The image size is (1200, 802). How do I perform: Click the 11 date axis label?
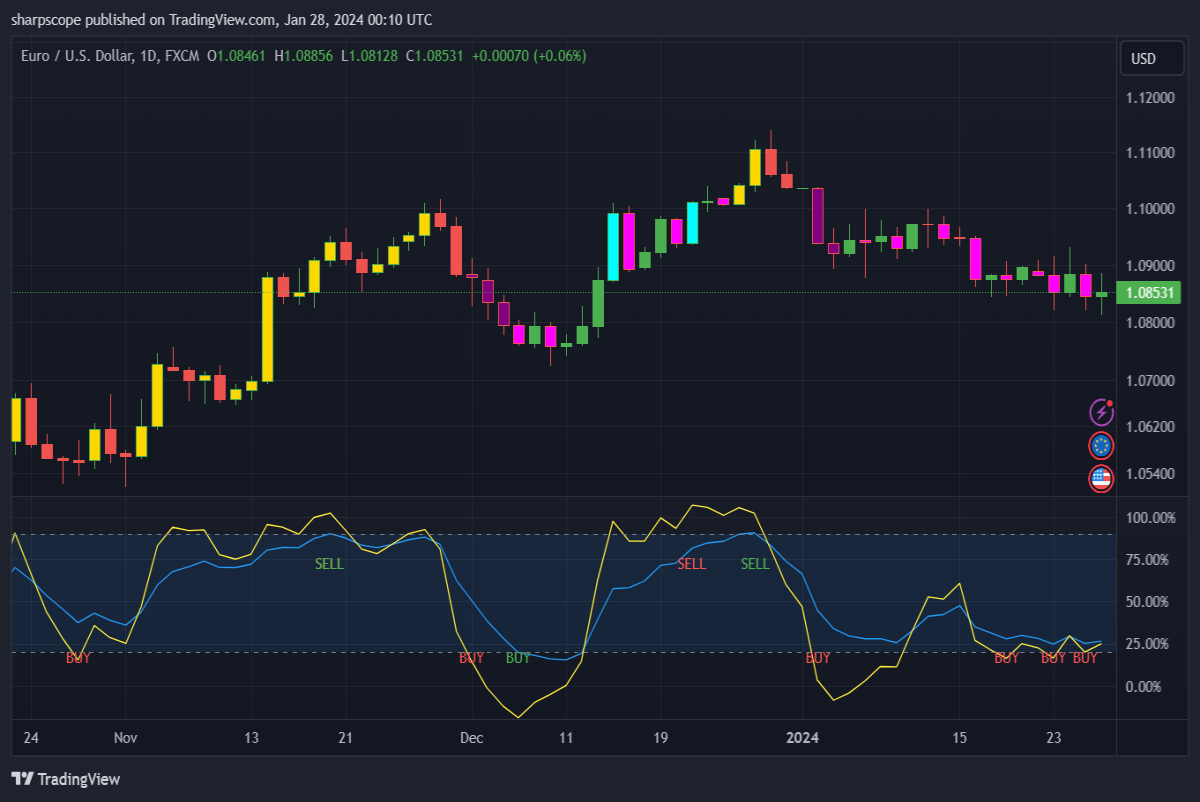(566, 738)
